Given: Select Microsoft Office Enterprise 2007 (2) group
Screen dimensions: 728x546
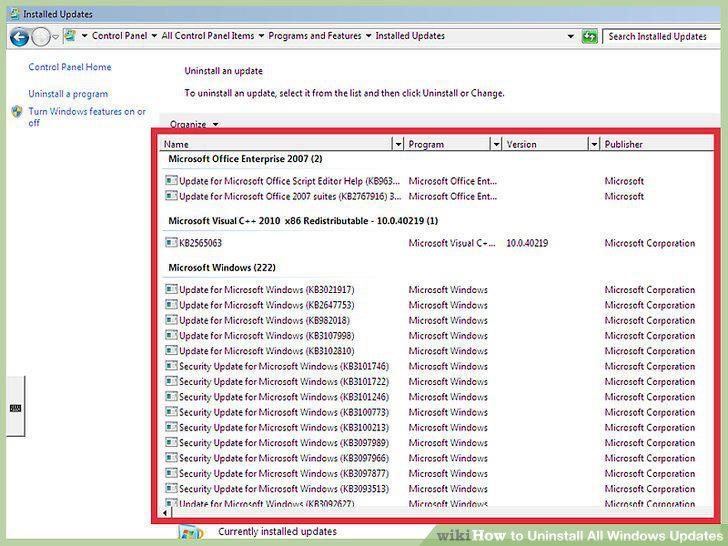Looking at the screenshot, I should tap(245, 159).
